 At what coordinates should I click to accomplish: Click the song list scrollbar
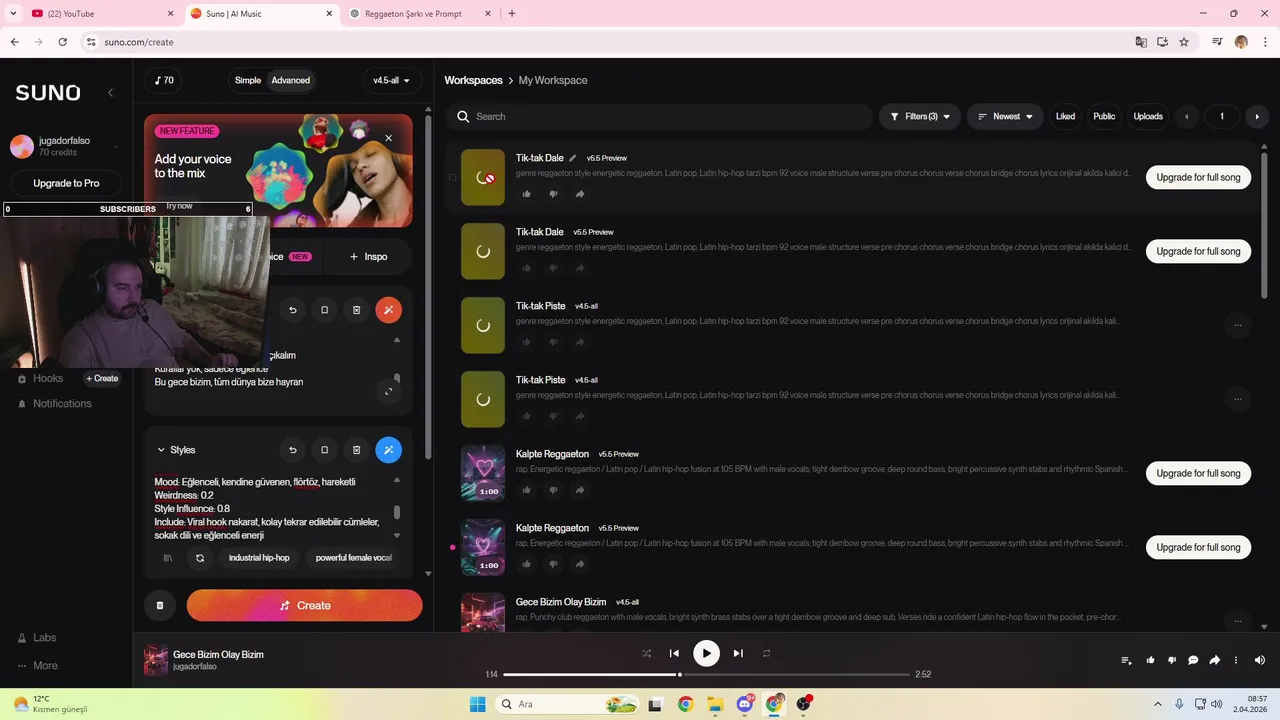pos(1264,225)
